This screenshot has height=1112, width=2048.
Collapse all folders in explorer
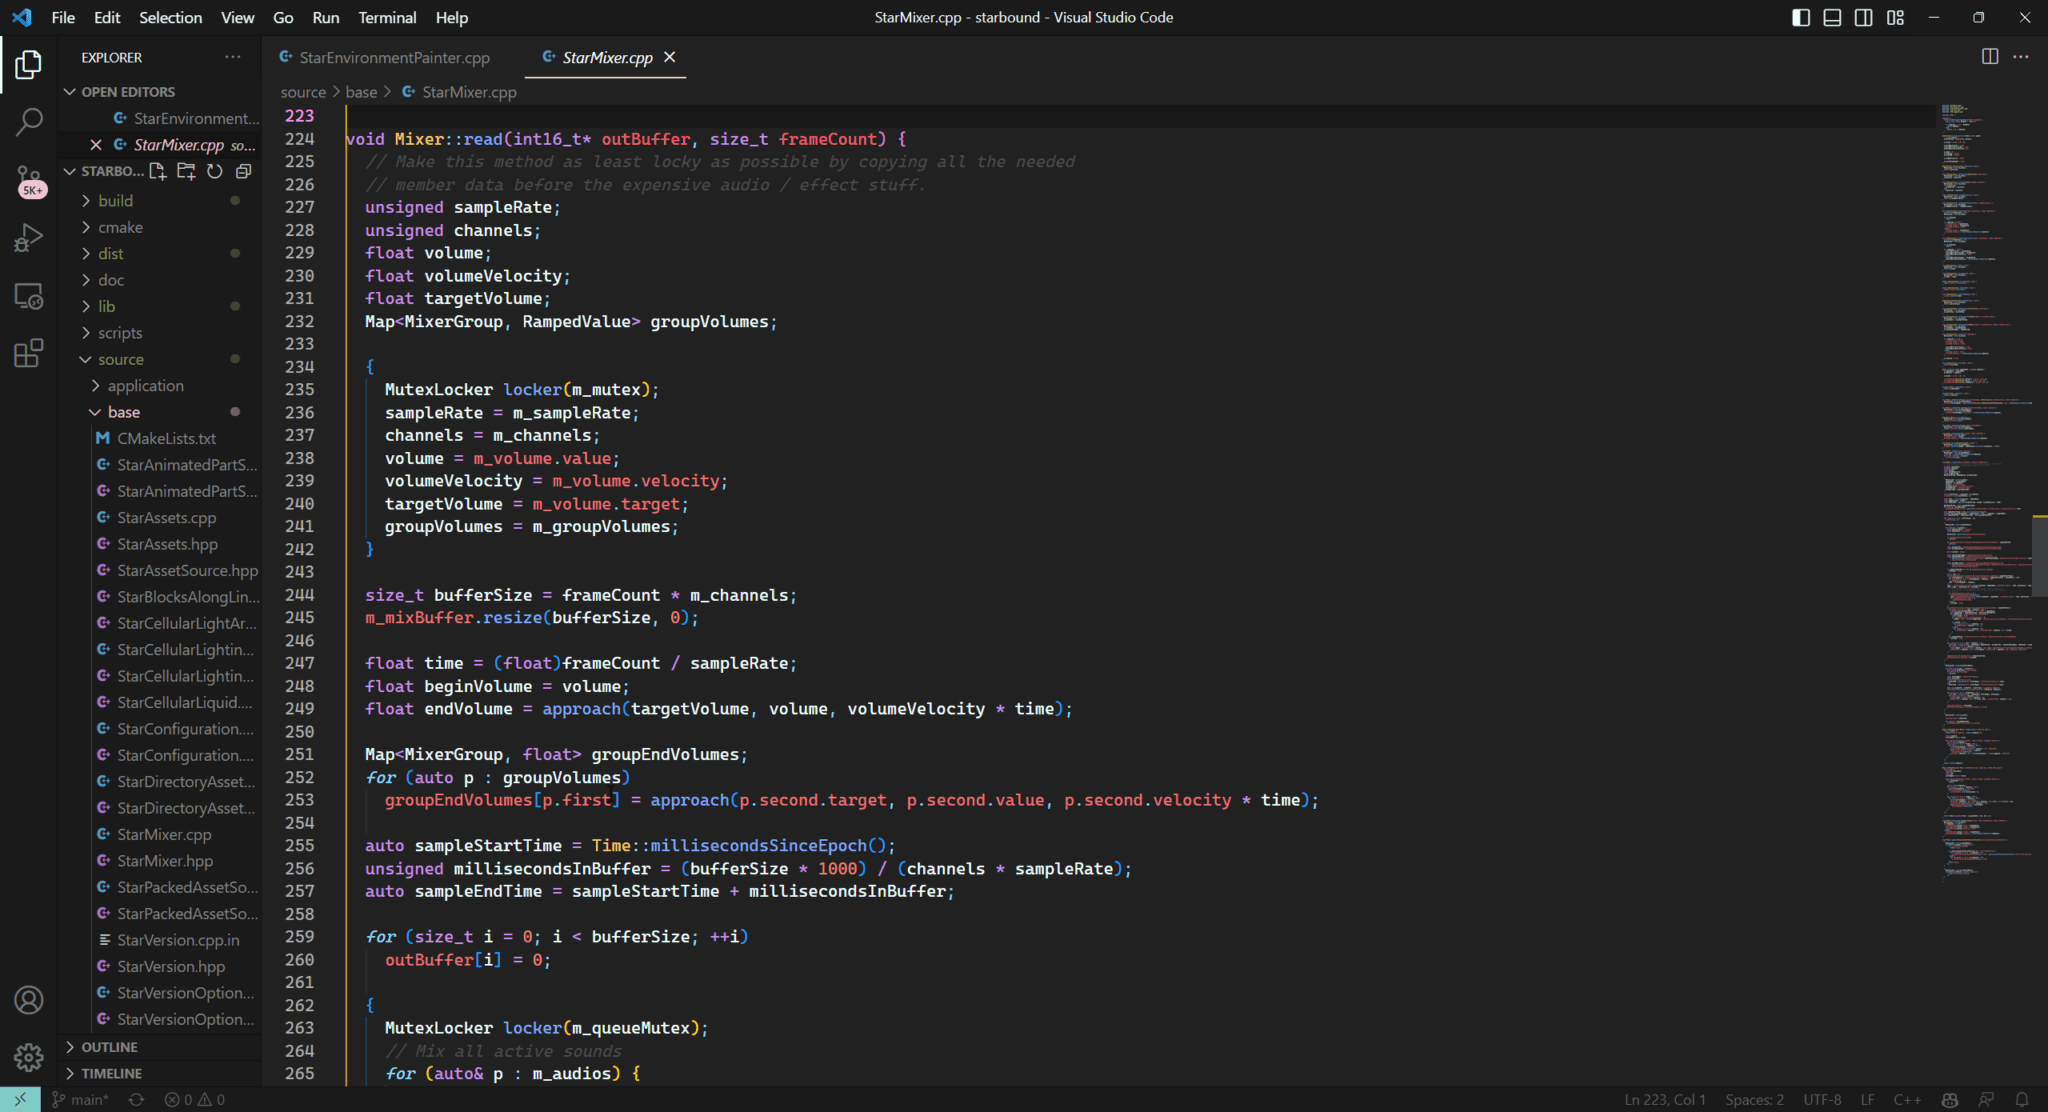click(x=242, y=172)
